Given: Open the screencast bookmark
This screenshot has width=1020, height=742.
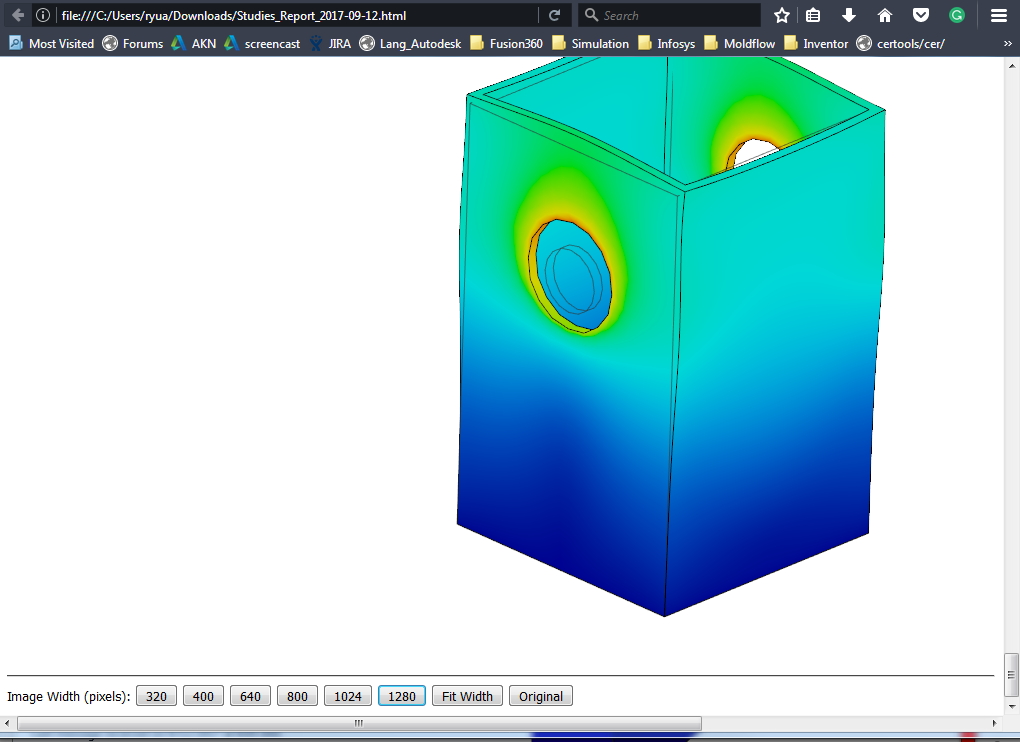Looking at the screenshot, I should pyautogui.click(x=262, y=44).
